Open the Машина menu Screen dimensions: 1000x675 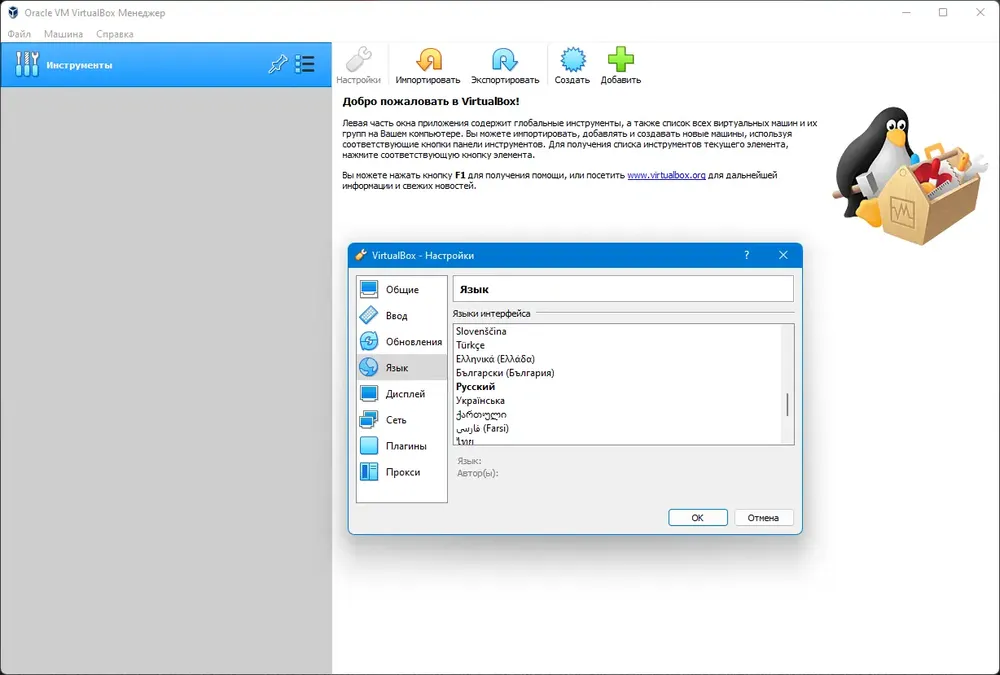pos(63,34)
